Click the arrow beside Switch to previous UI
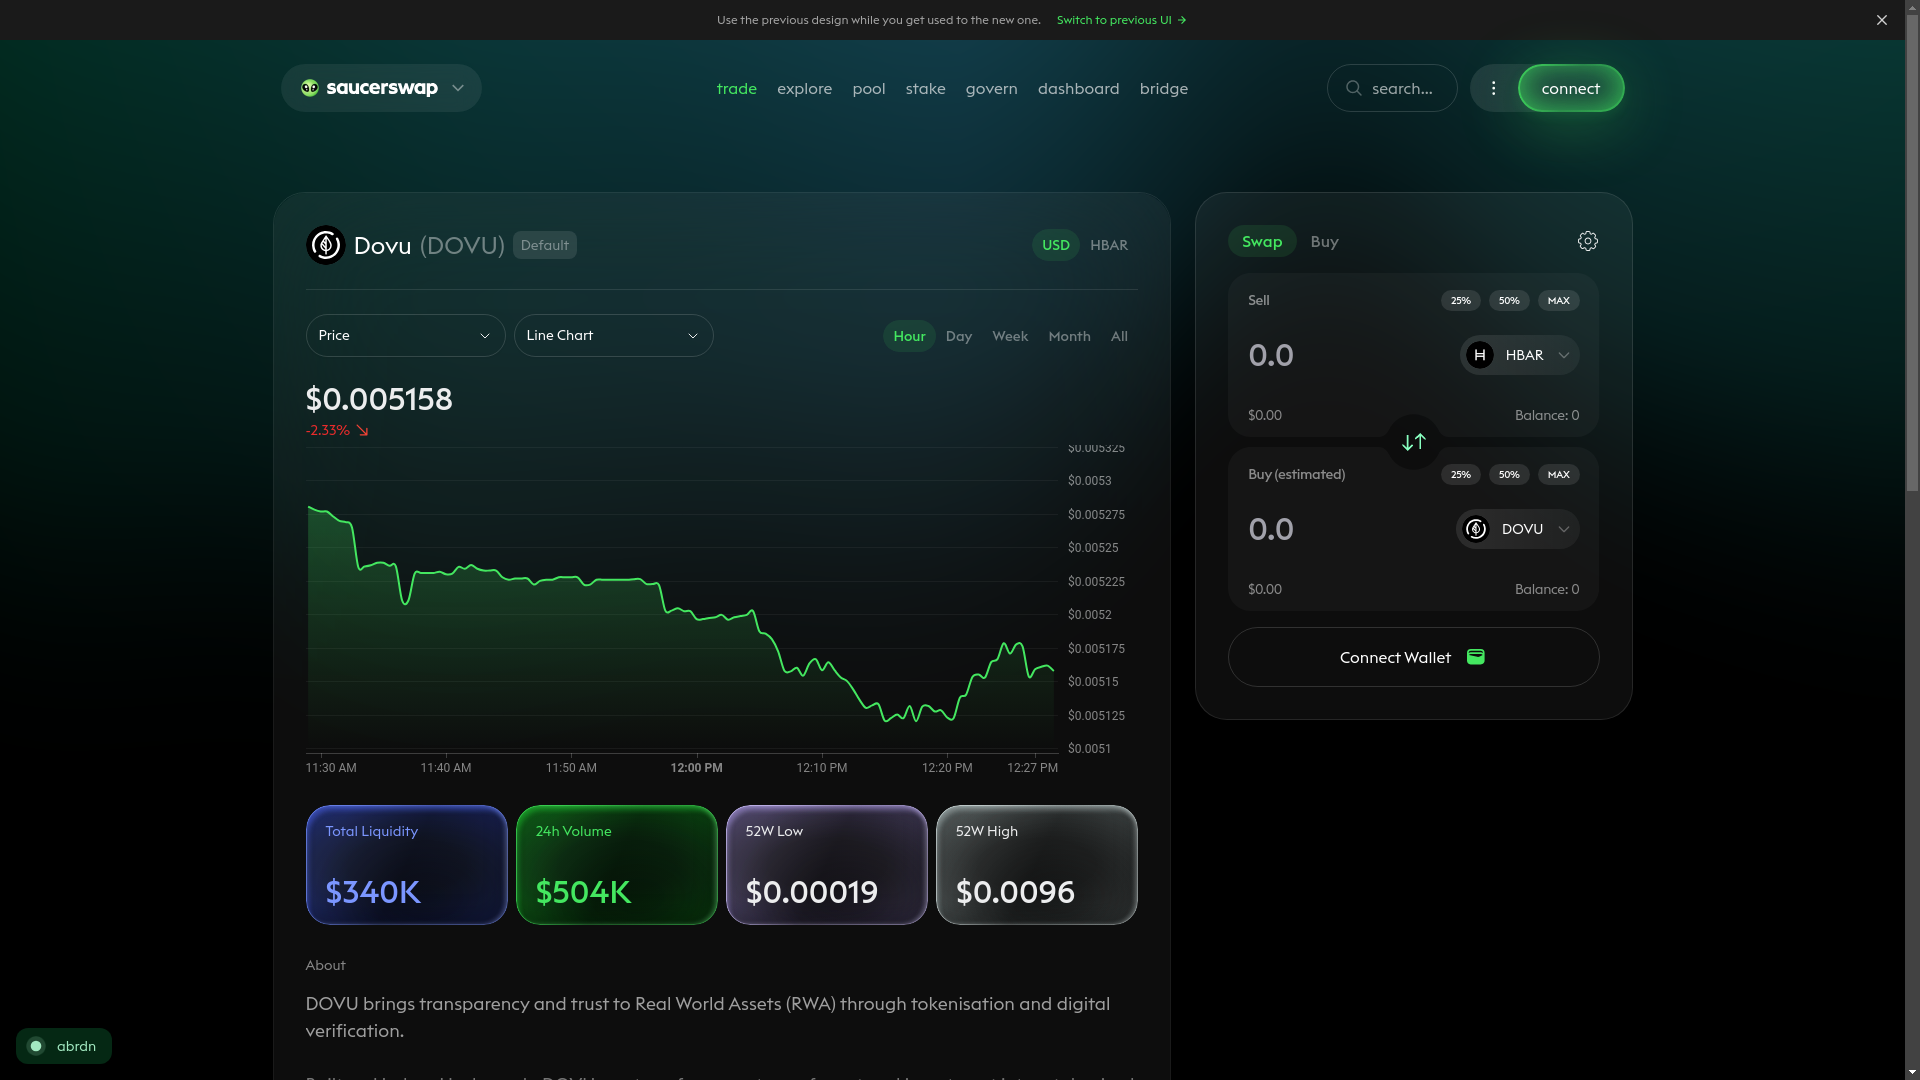The height and width of the screenshot is (1080, 1920). point(1182,20)
